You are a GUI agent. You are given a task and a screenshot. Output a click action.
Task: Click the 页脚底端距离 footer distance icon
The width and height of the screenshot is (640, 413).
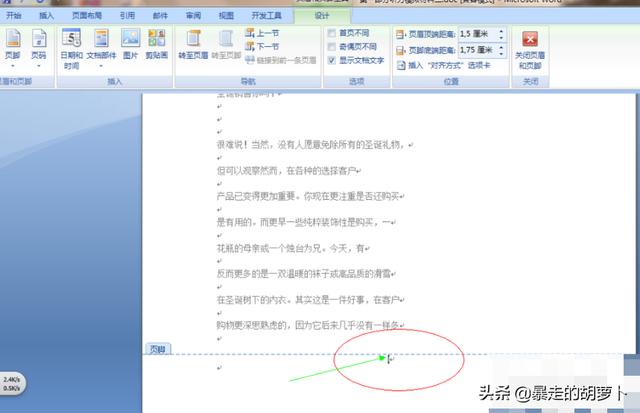pyautogui.click(x=400, y=50)
